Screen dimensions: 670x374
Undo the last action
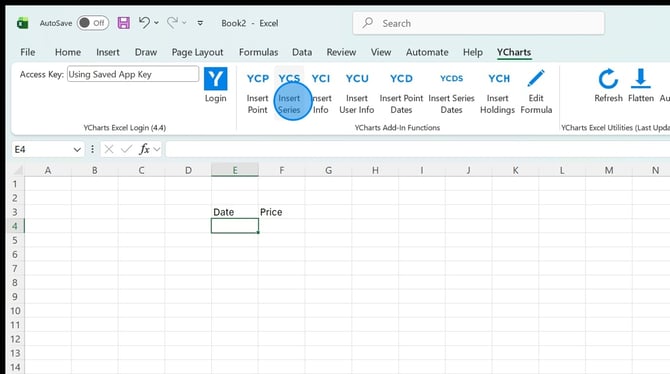(x=144, y=23)
